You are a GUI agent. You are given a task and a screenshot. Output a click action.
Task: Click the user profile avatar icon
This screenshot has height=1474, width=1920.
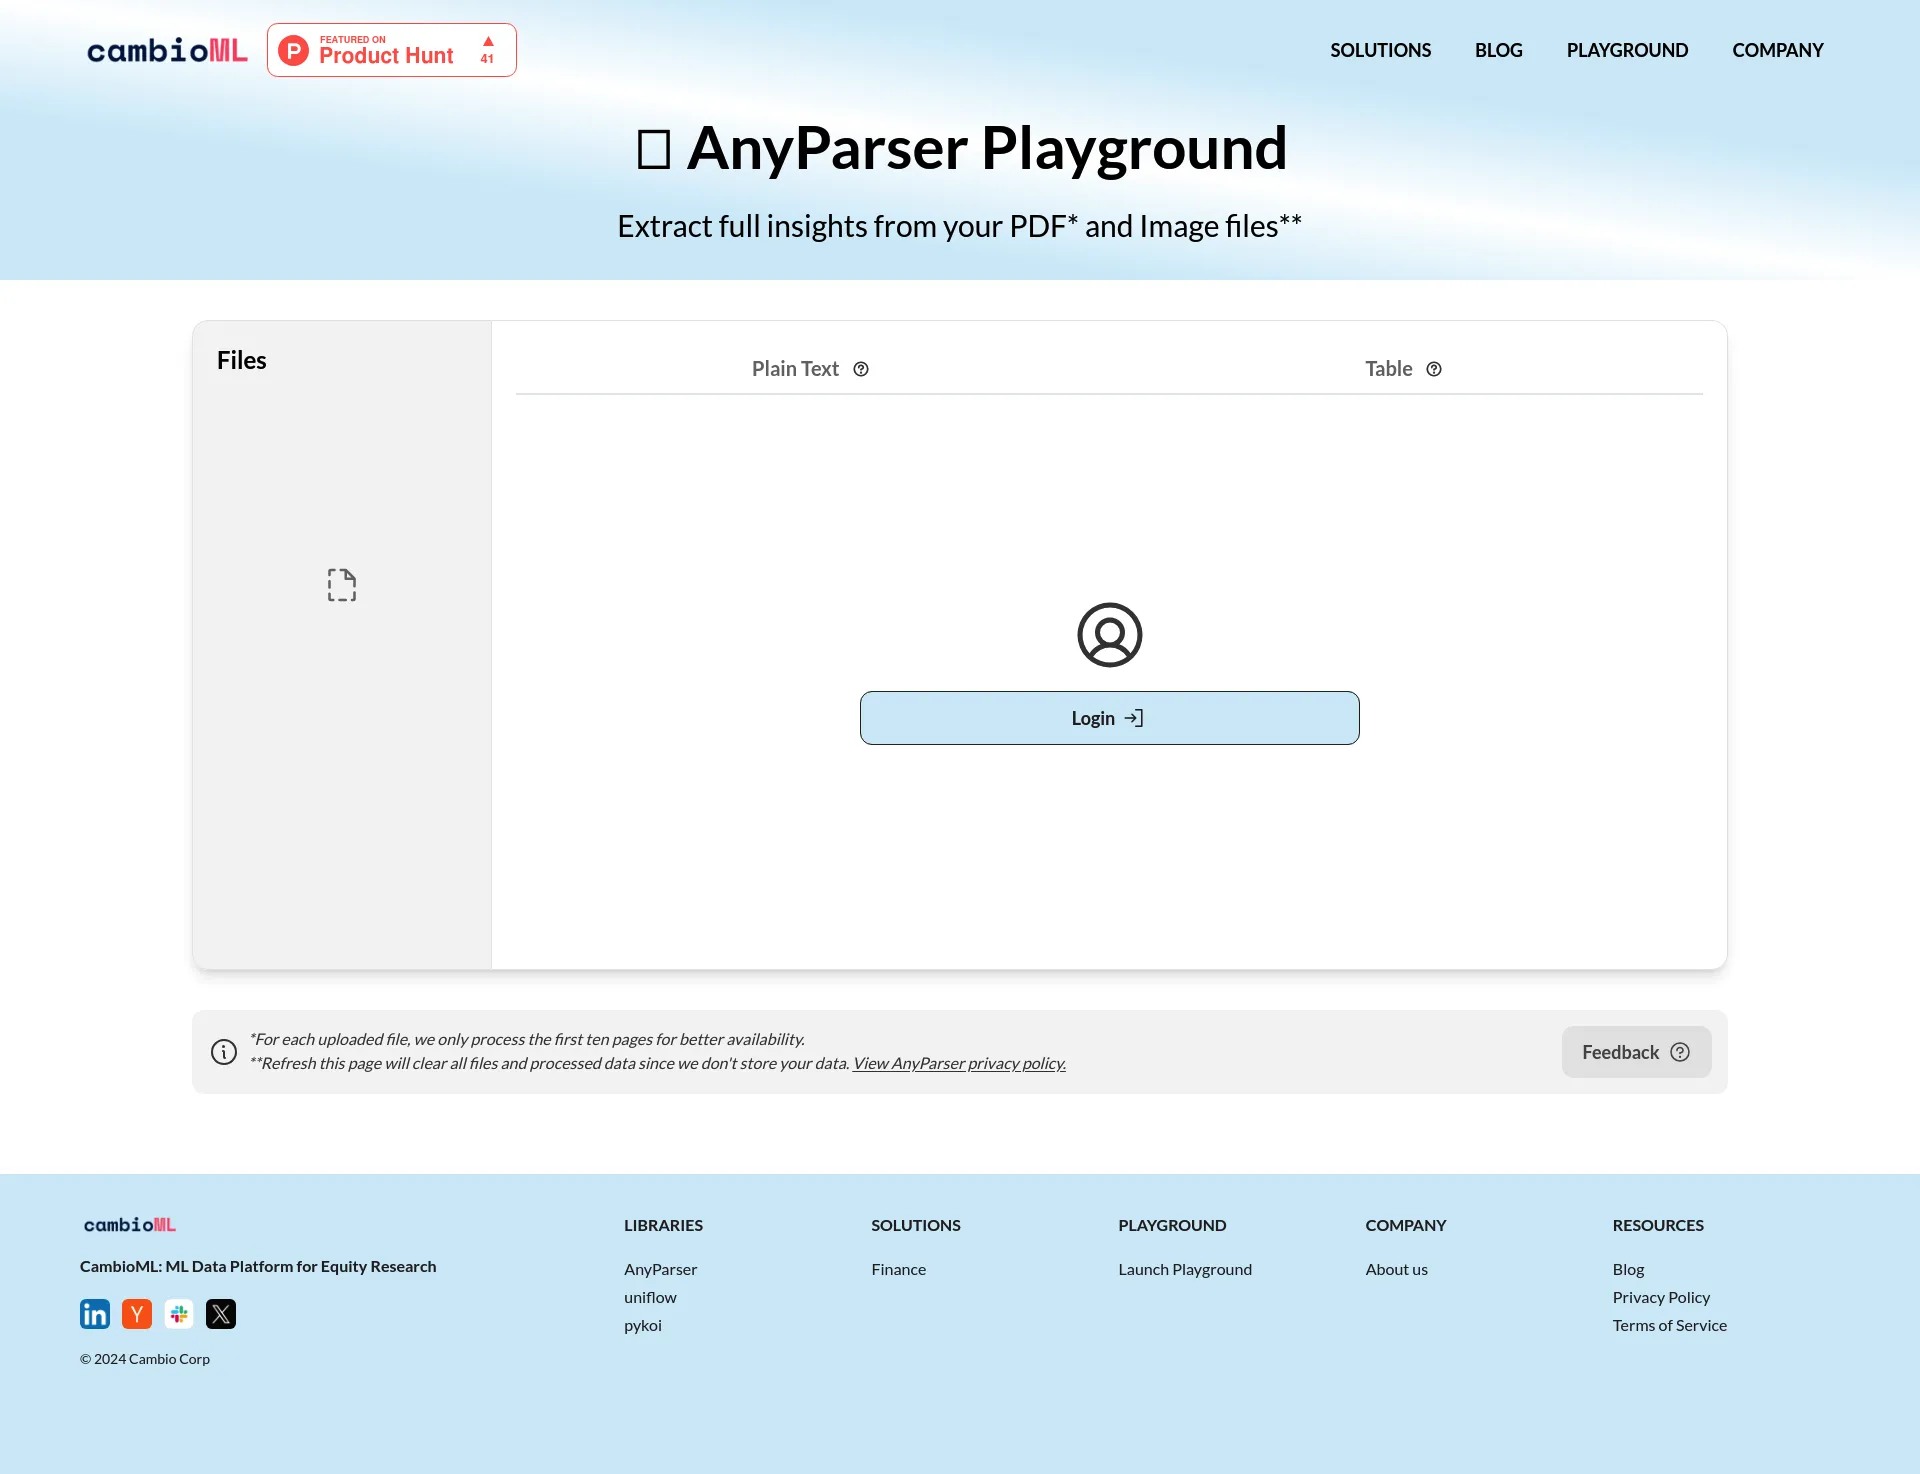click(x=1110, y=635)
